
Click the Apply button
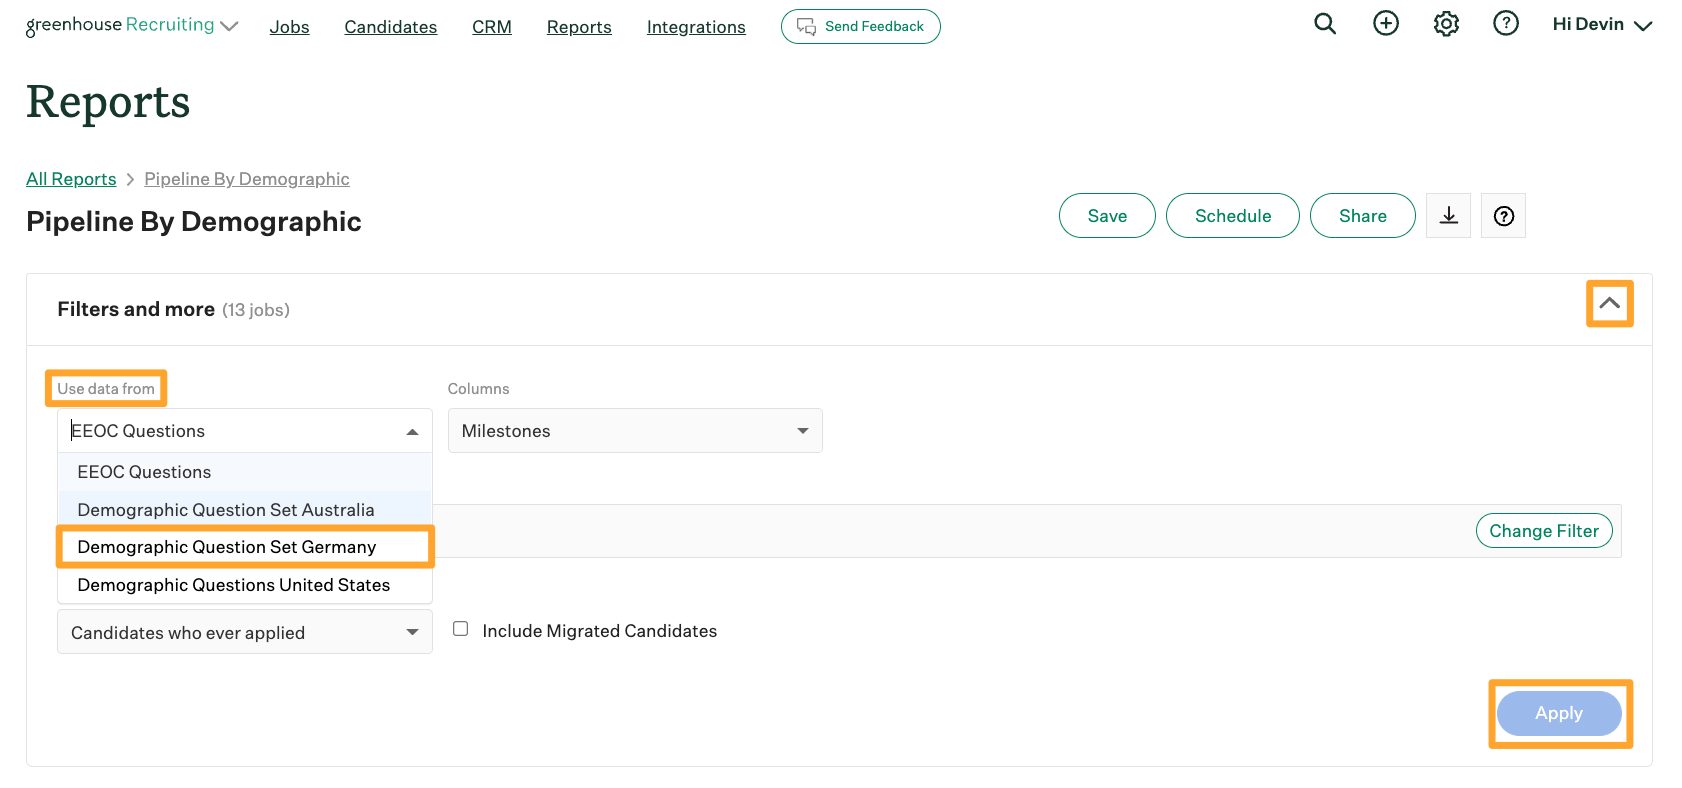(1559, 713)
